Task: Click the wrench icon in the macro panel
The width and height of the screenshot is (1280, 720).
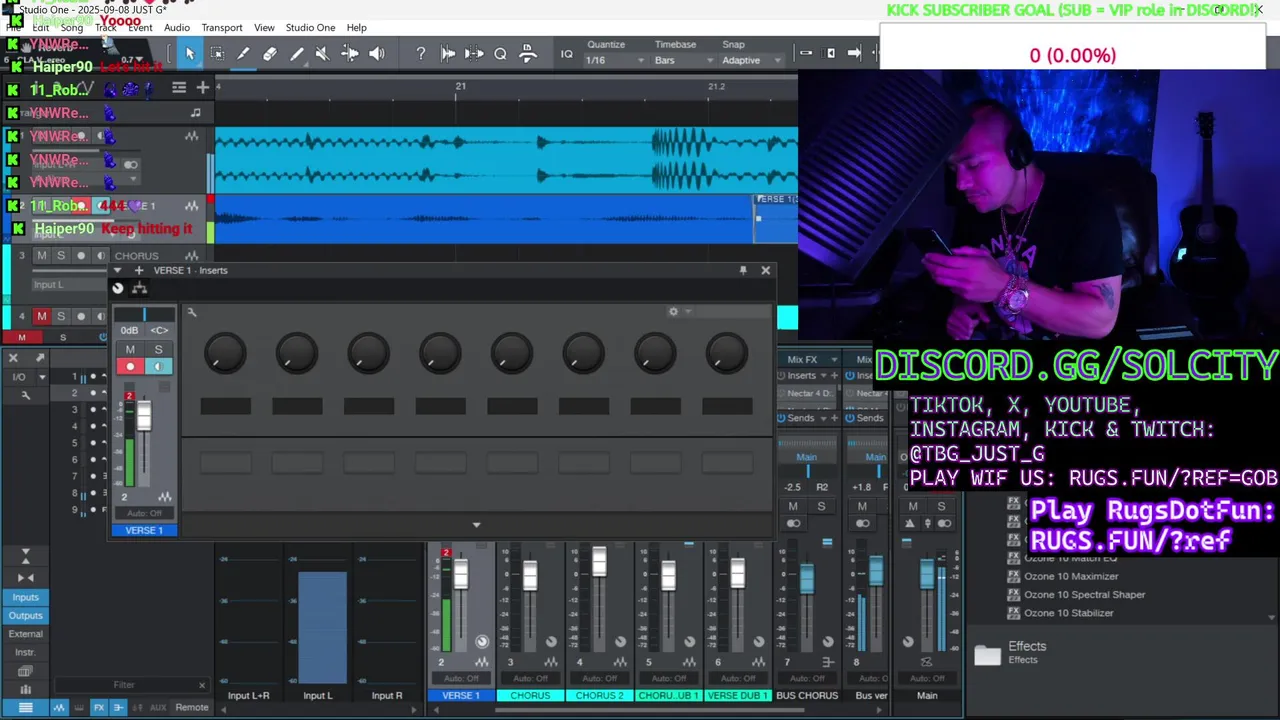Action: (x=191, y=313)
